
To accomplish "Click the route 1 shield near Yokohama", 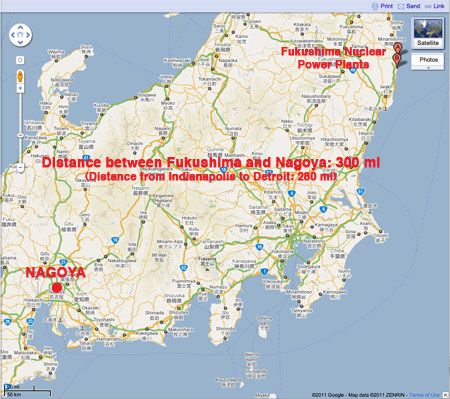I will click(x=264, y=272).
